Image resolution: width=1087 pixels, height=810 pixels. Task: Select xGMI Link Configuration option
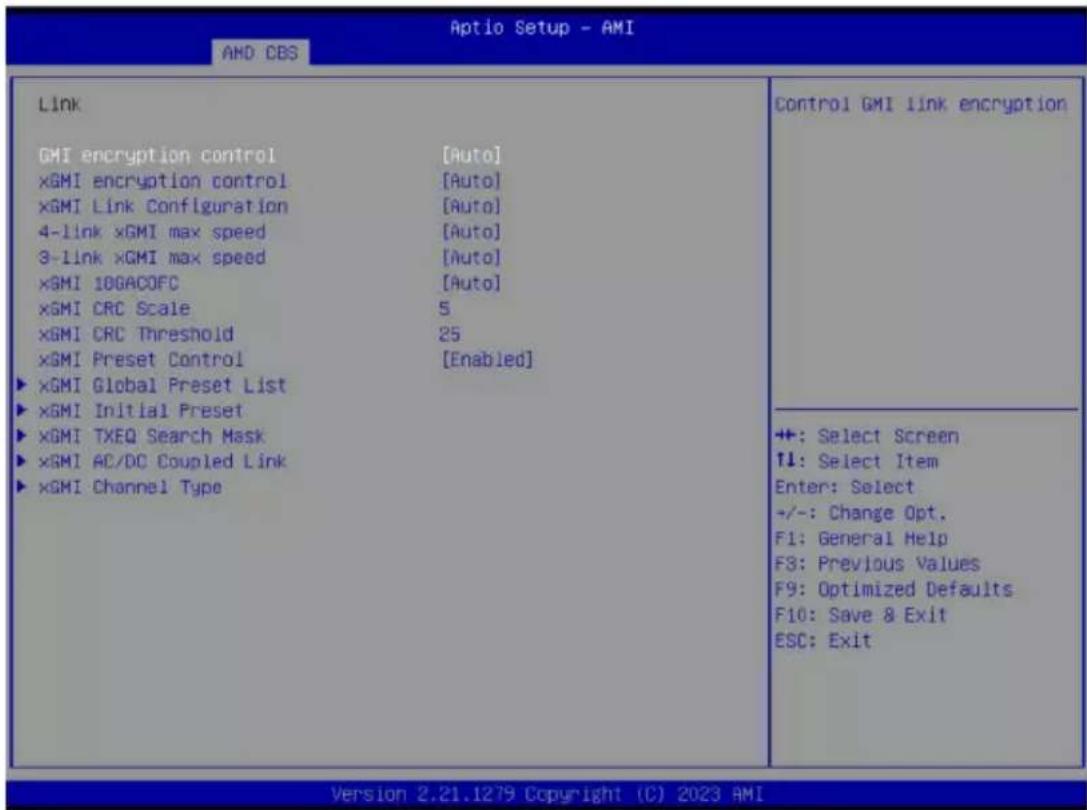[163, 206]
